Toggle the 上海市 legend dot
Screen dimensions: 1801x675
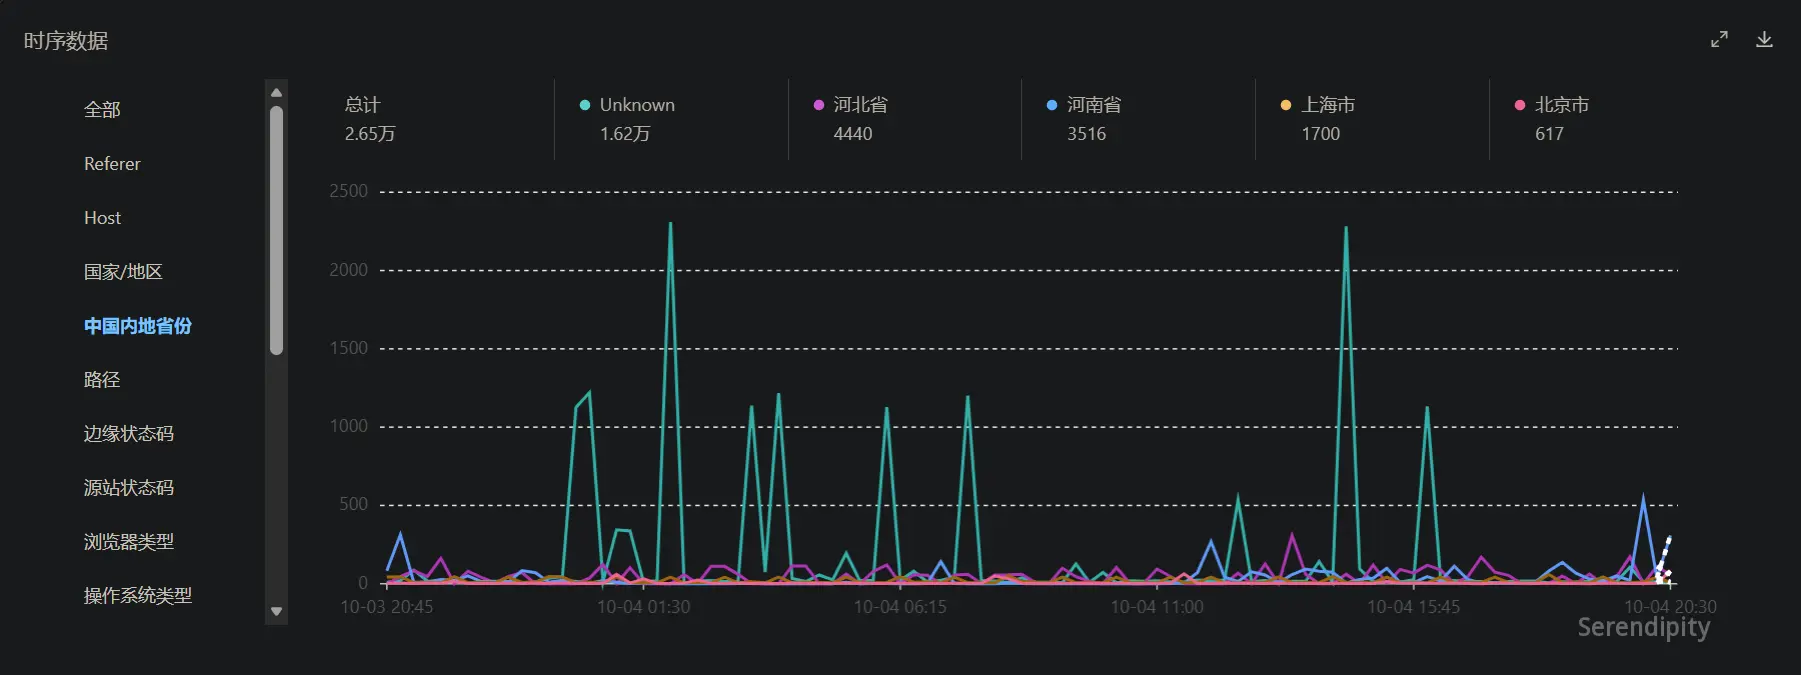click(1286, 105)
